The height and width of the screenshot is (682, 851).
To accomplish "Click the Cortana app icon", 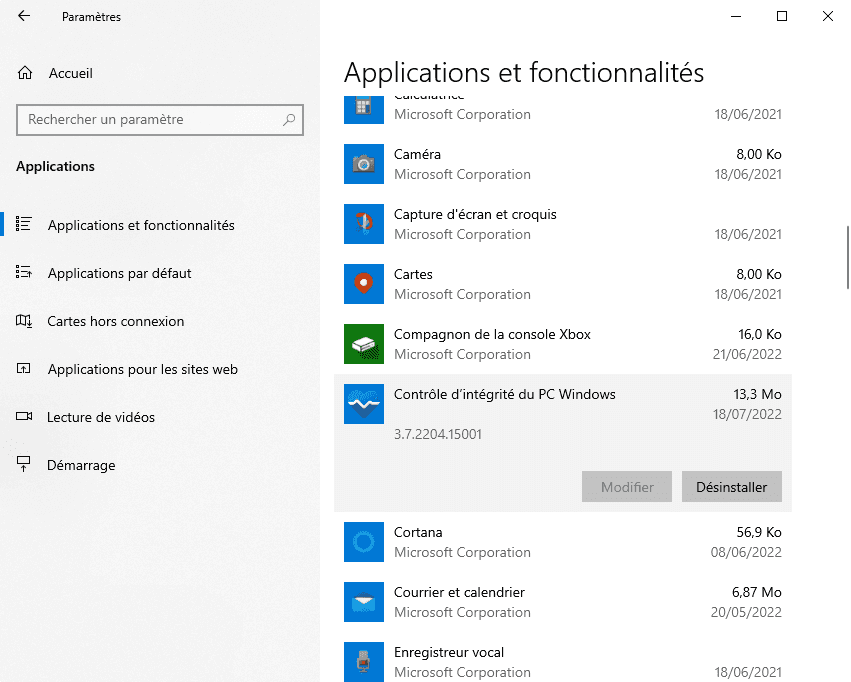I will pyautogui.click(x=364, y=542).
